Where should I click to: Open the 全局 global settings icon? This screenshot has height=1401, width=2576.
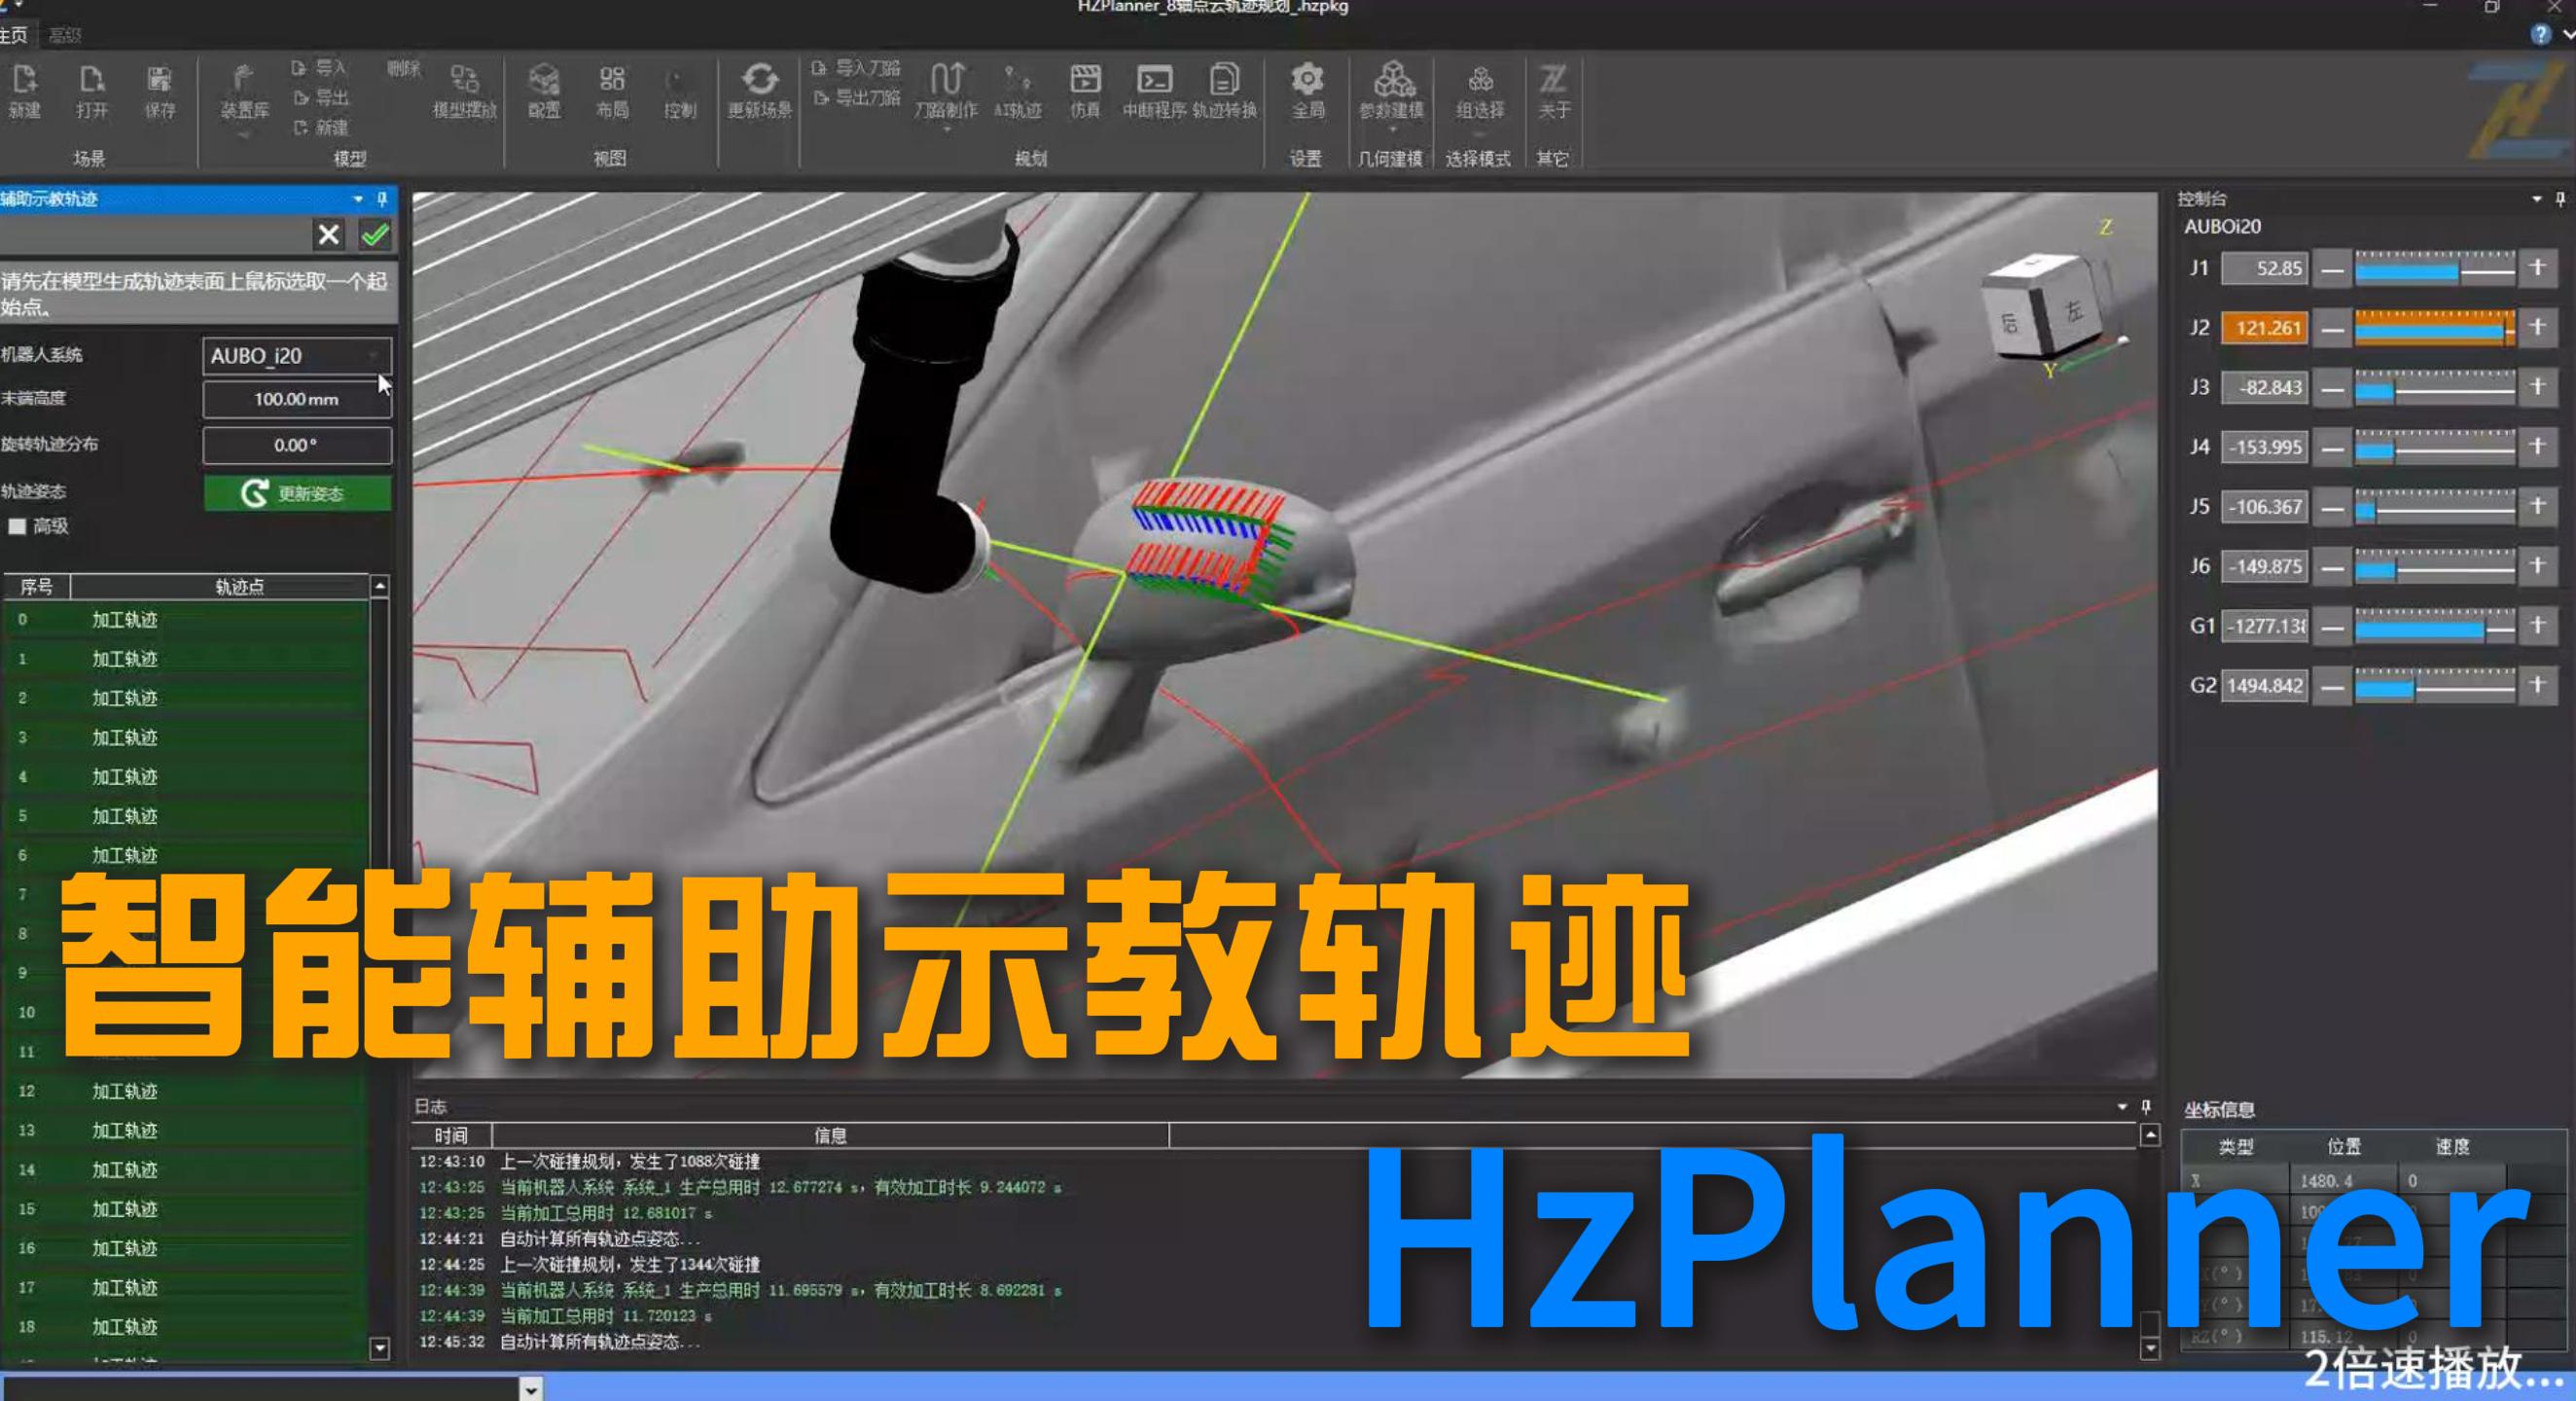click(x=1308, y=95)
